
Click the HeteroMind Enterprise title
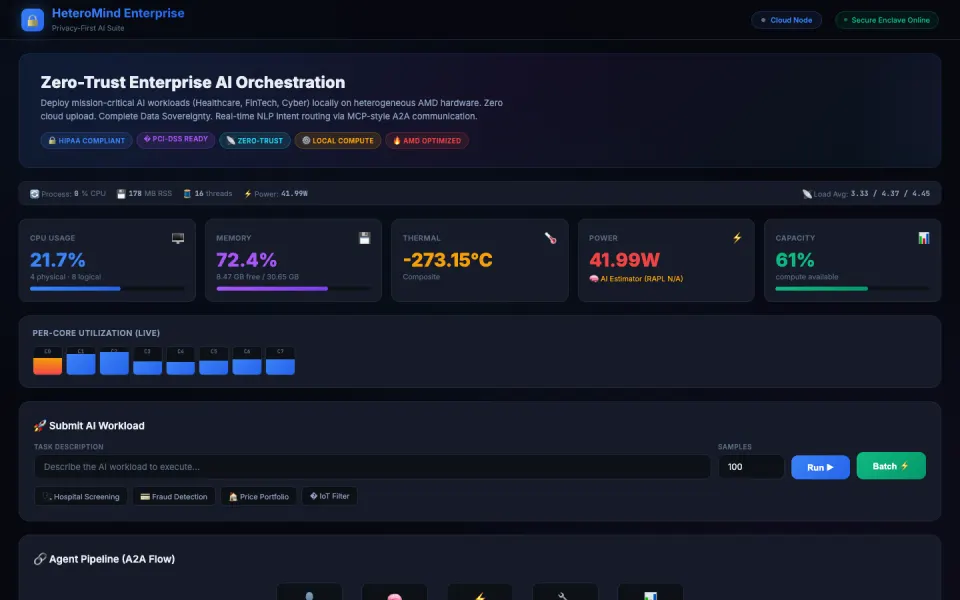point(118,13)
